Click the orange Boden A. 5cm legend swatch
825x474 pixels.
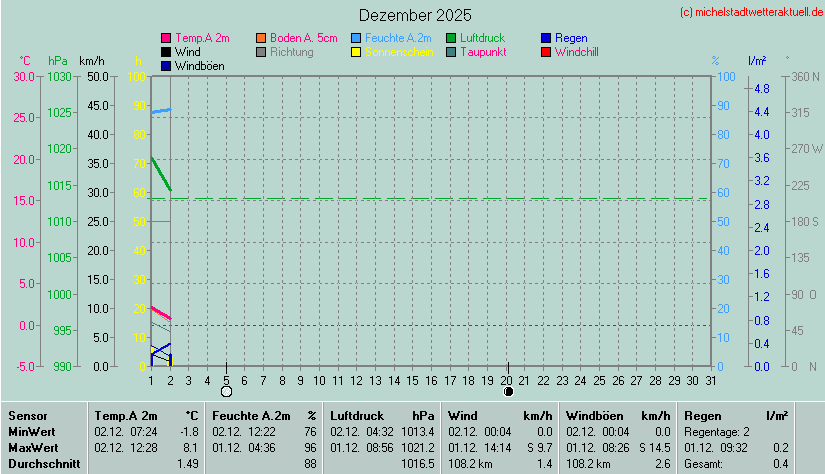[x=262, y=38]
